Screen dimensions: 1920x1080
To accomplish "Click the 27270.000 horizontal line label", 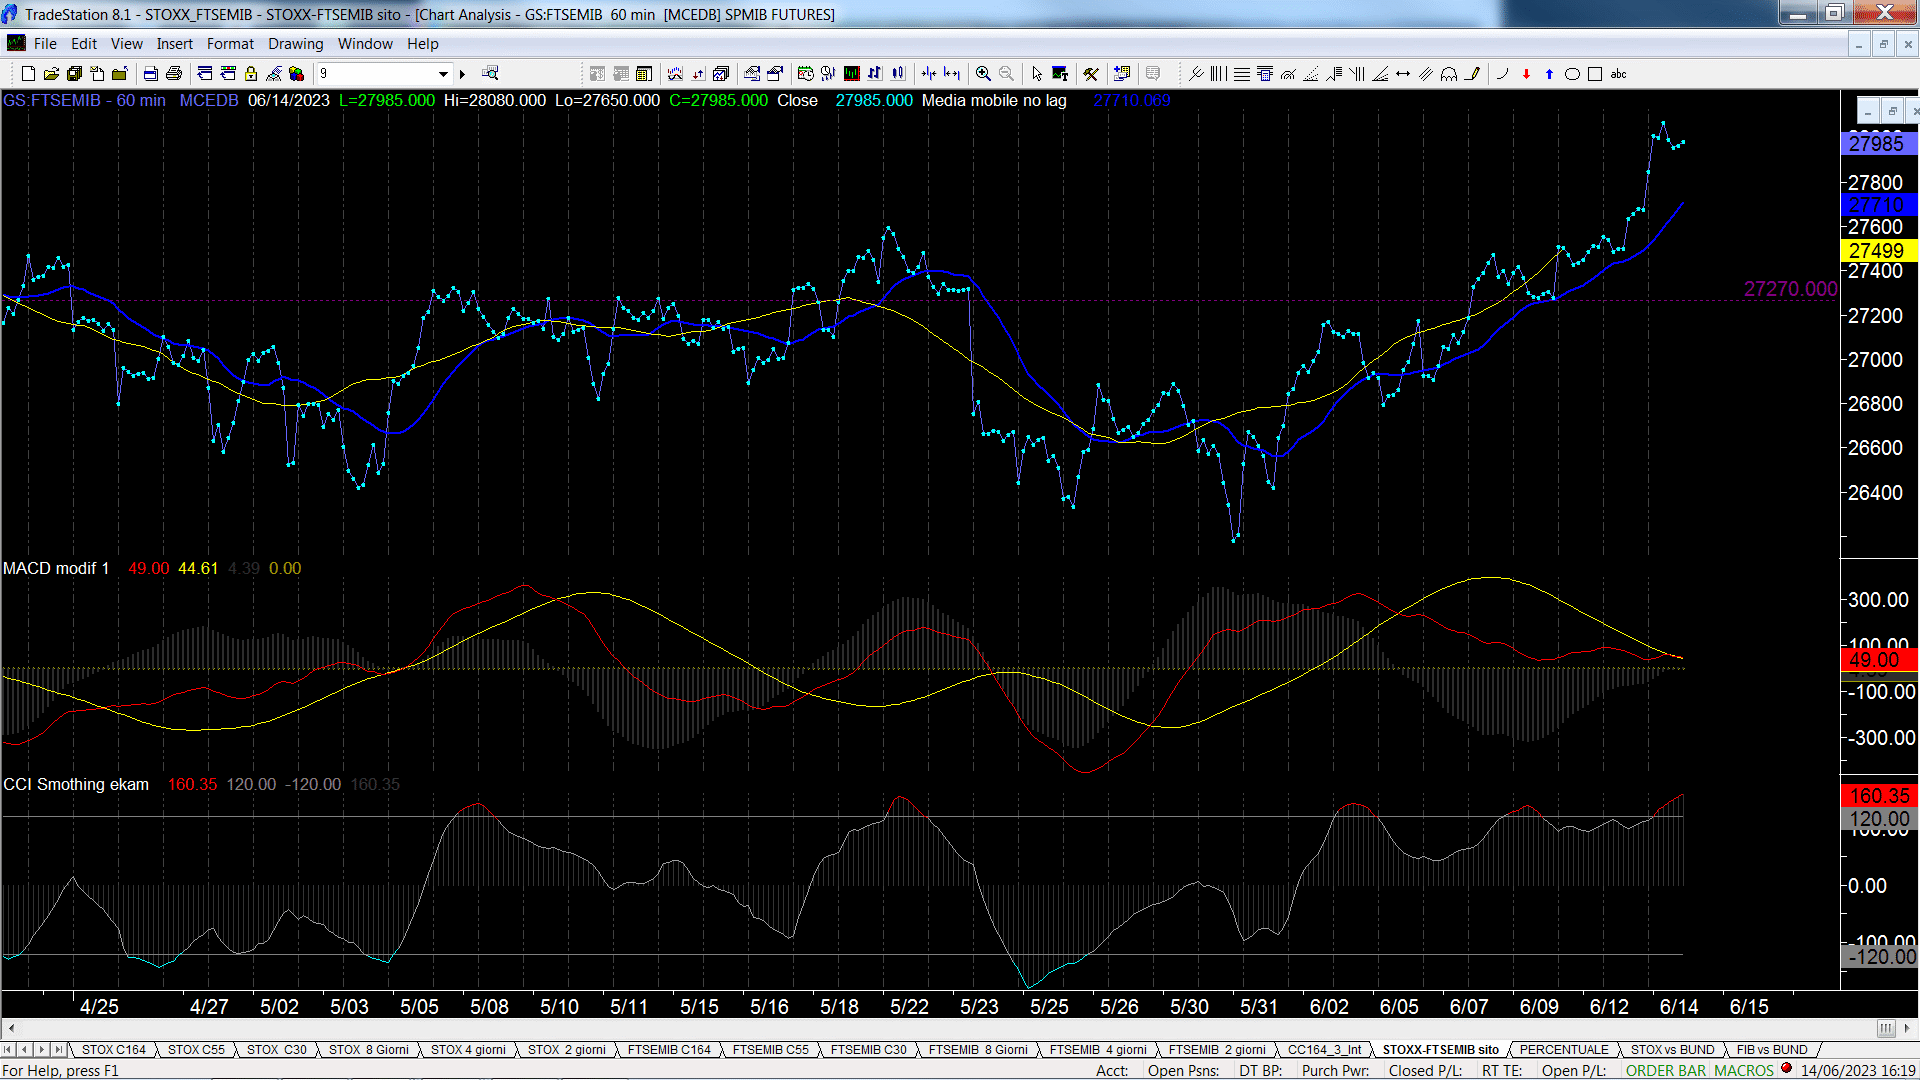I will [x=1790, y=289].
